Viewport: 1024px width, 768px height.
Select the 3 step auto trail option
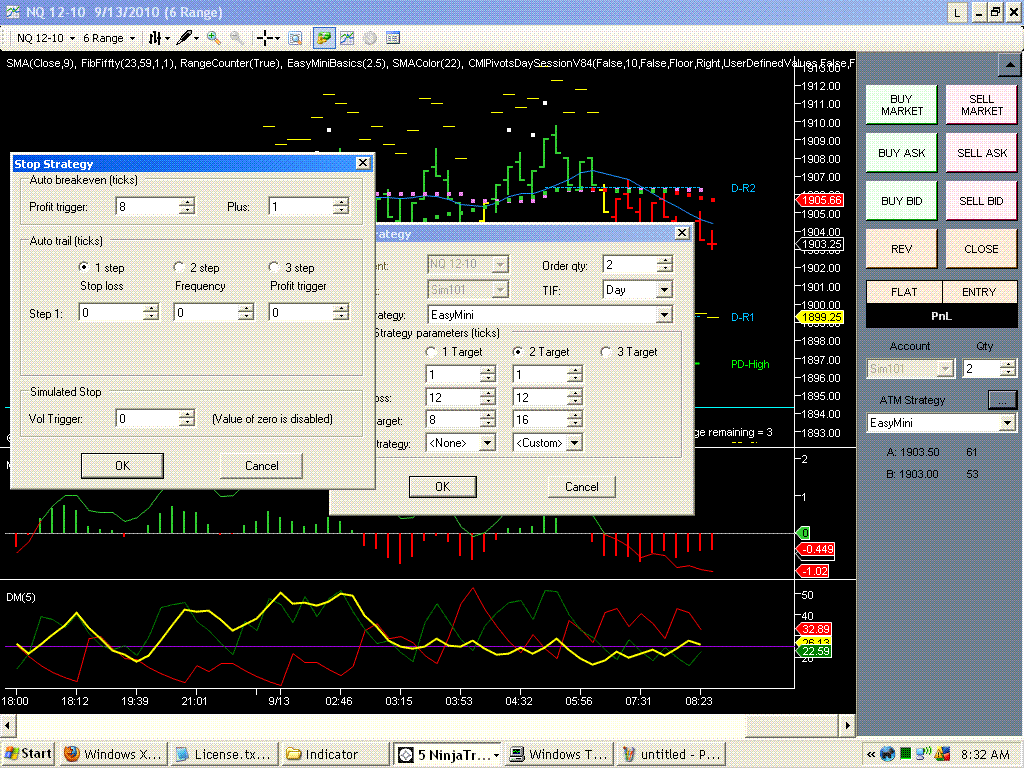(x=274, y=268)
